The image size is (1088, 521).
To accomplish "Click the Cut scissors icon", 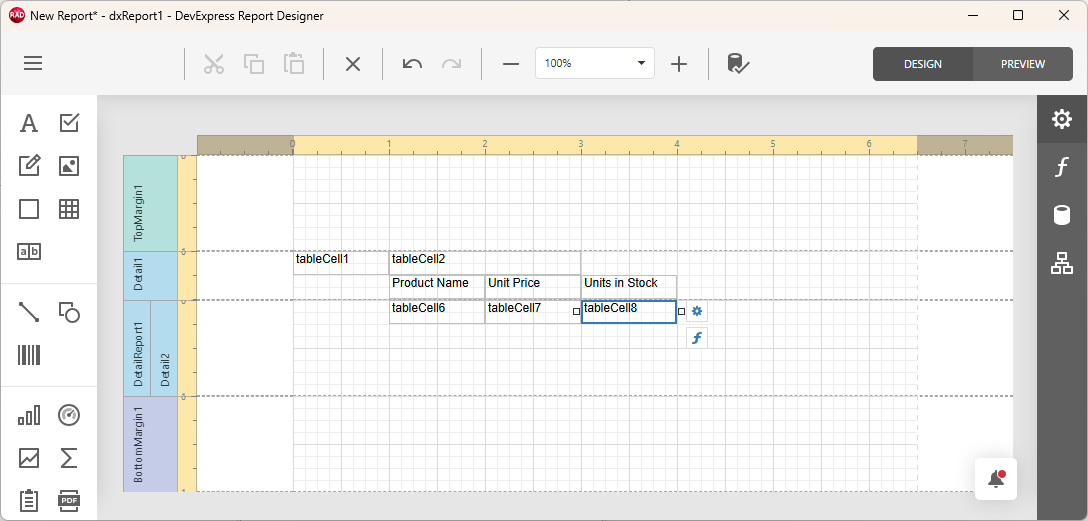I will coord(214,64).
